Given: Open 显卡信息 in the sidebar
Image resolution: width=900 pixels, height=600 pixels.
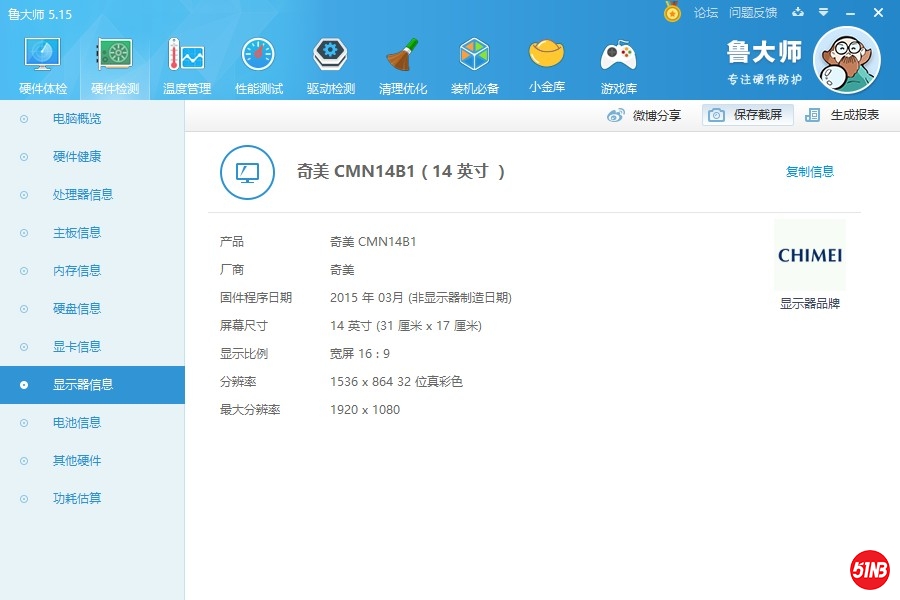Looking at the screenshot, I should click(x=77, y=347).
